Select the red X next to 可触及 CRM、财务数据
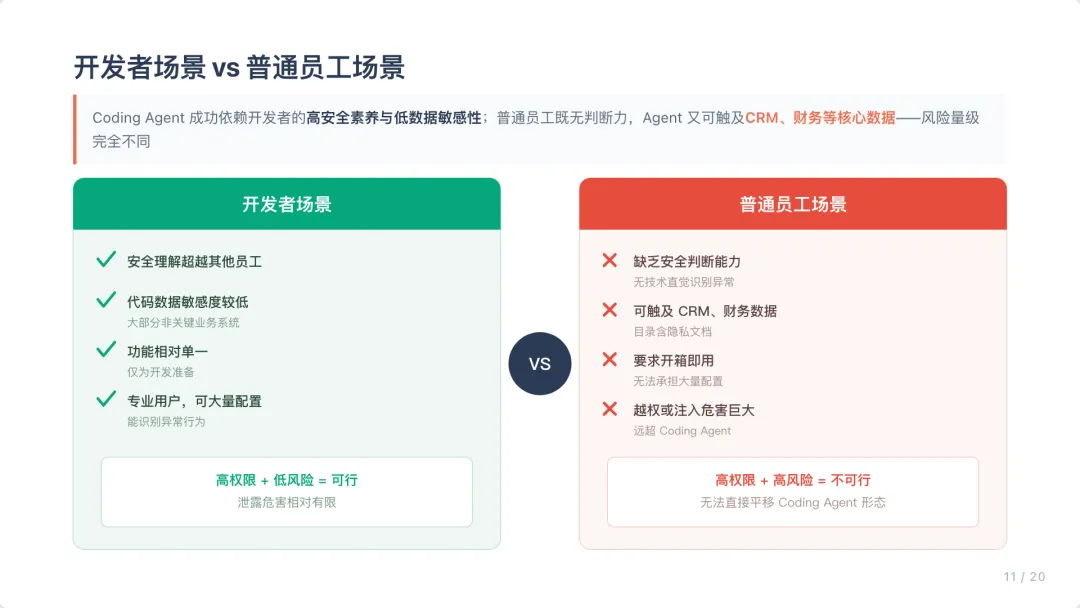Viewport: 1080px width, 608px height. [610, 310]
